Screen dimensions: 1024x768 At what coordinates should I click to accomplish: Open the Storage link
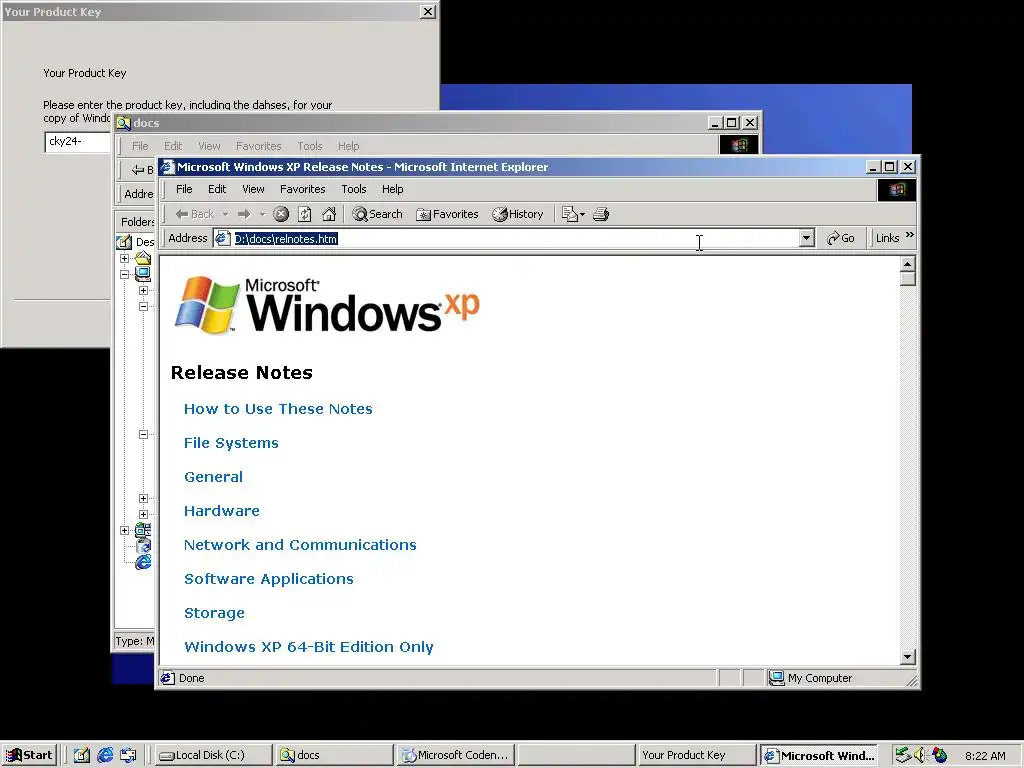[x=214, y=613]
